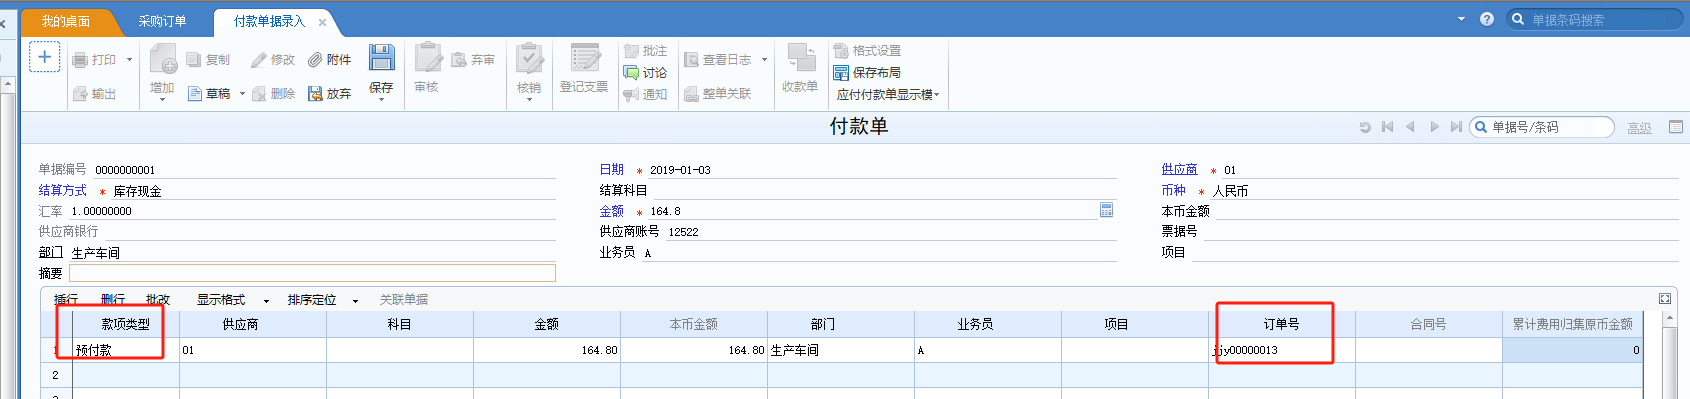1690x399 pixels.
Task: Click the 登记支票 register cheque icon
Action: (585, 58)
